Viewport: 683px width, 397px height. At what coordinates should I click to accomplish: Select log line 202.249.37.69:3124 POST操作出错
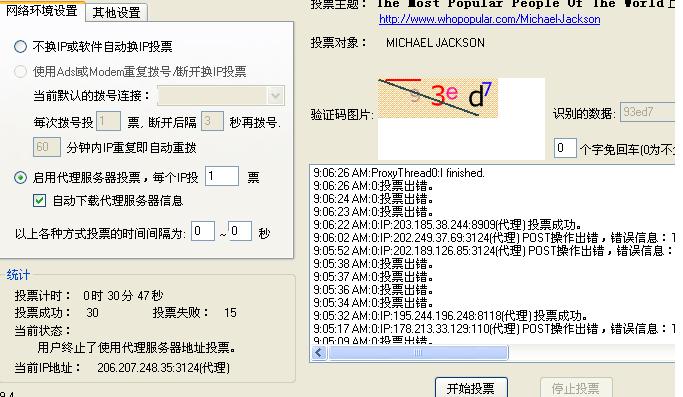pyautogui.click(x=494, y=238)
